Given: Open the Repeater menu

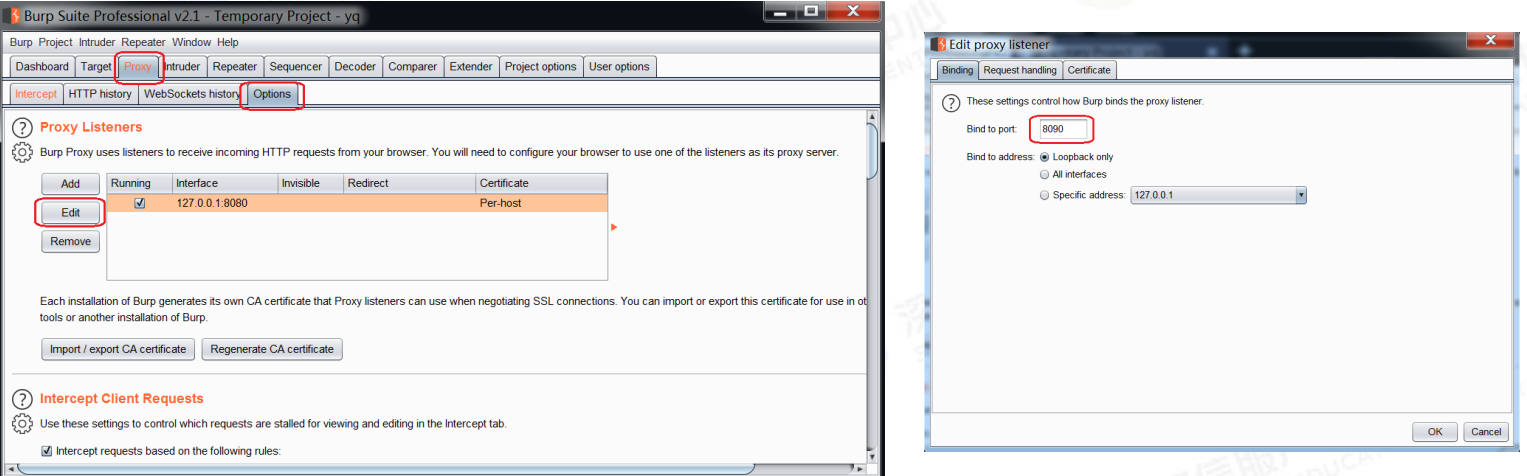Looking at the screenshot, I should click(x=143, y=42).
